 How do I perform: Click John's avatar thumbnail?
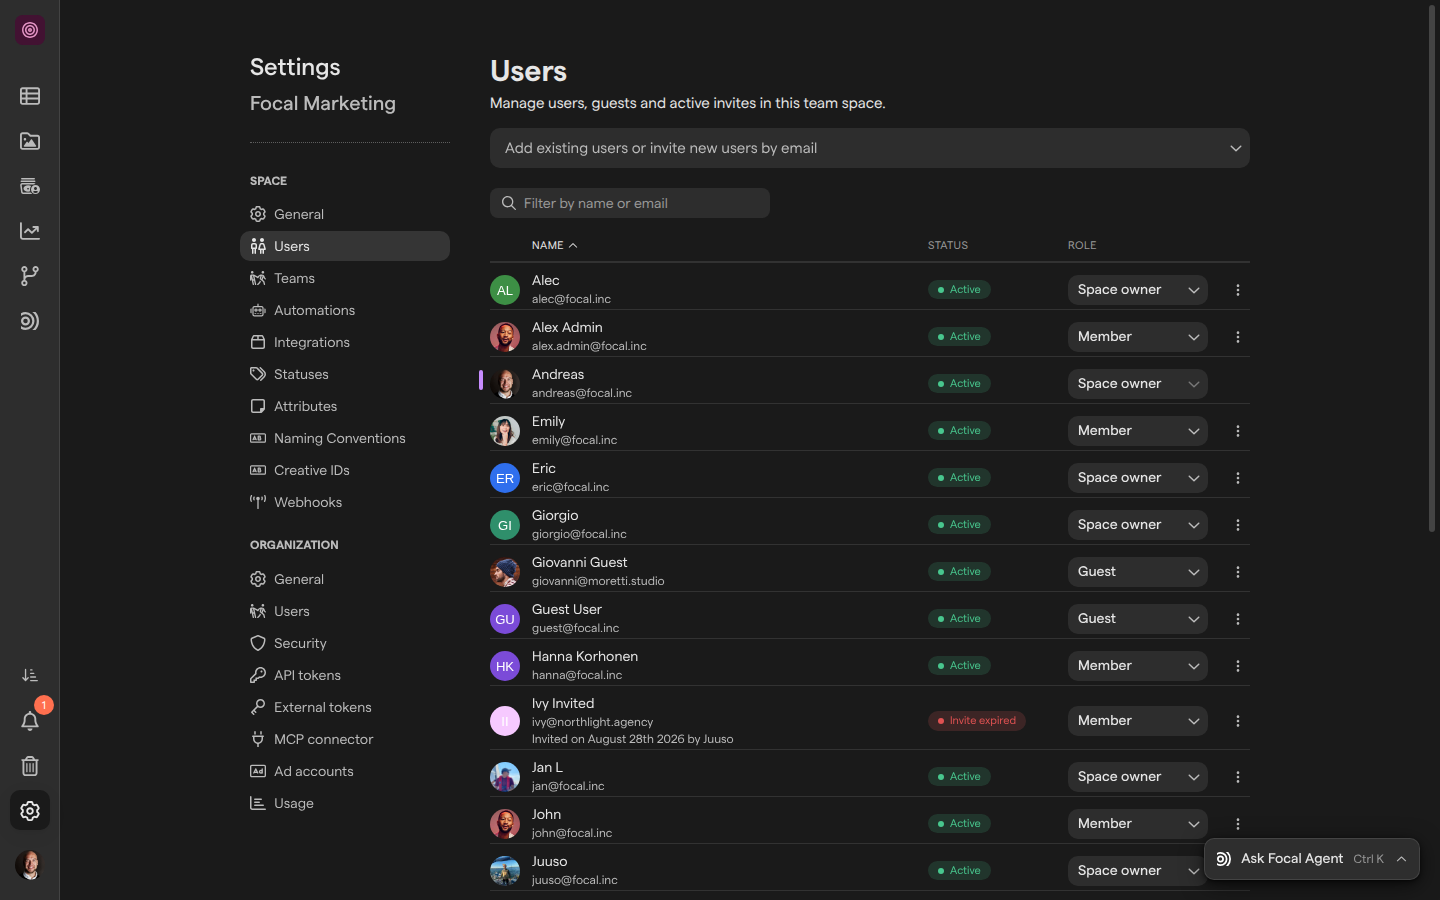pyautogui.click(x=505, y=824)
